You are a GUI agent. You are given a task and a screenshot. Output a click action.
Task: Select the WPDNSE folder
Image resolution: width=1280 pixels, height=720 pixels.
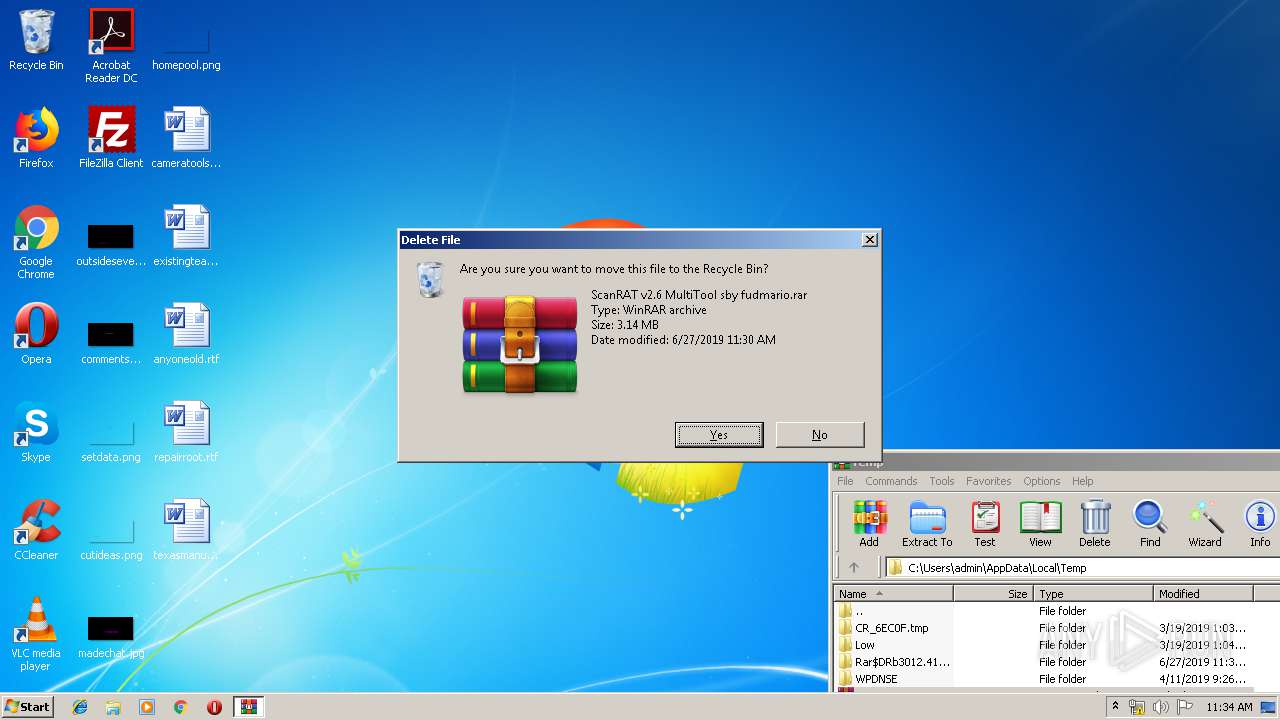1043,679
